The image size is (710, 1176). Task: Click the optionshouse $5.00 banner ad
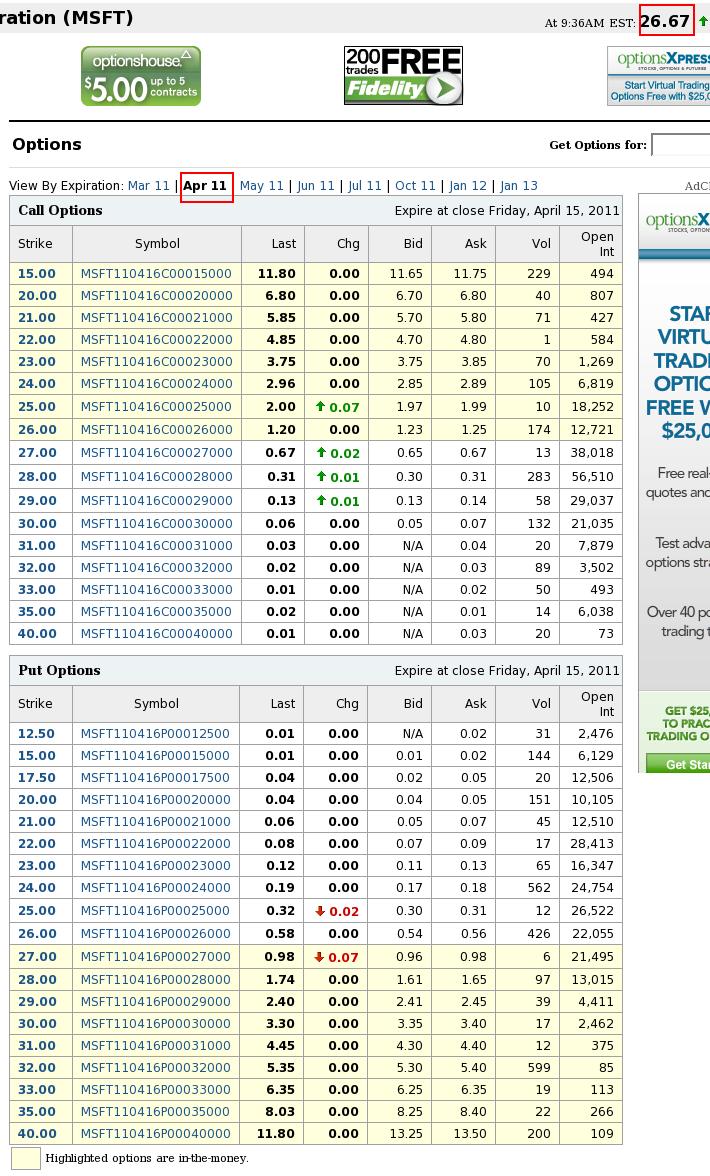point(141,76)
